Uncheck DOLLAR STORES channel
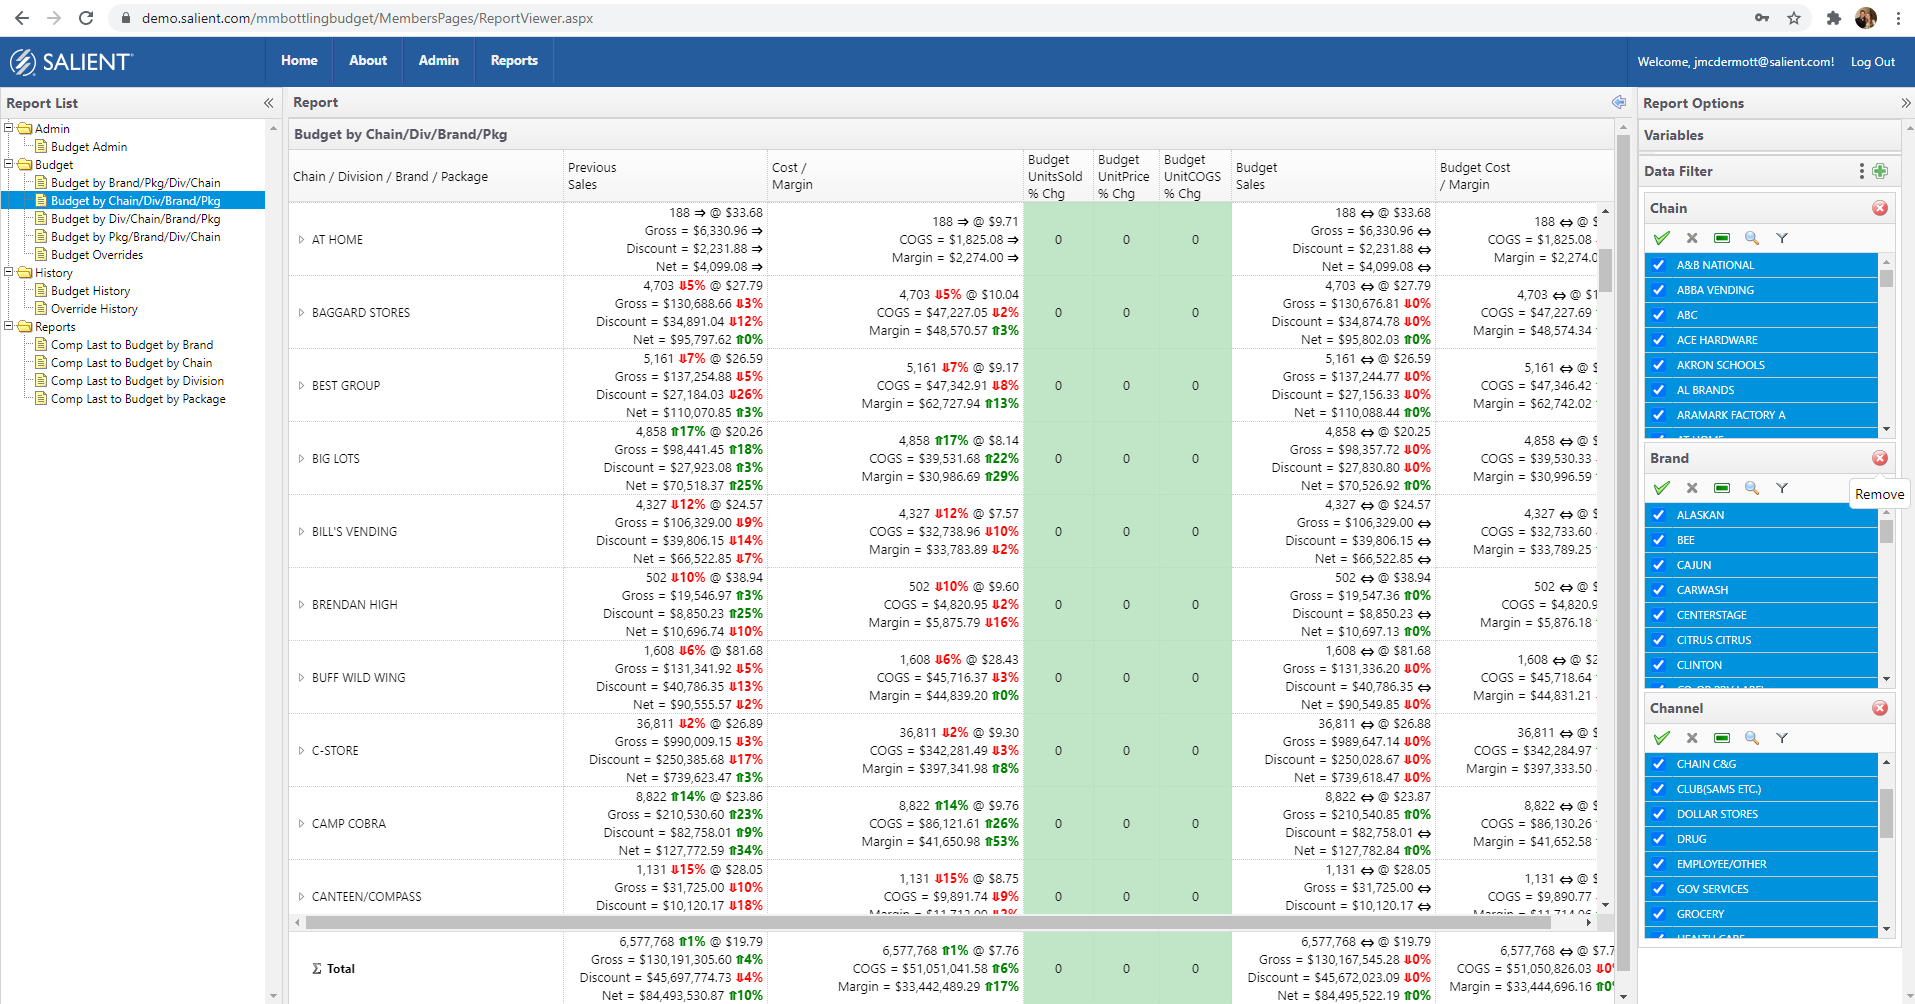The width and height of the screenshot is (1915, 1004). tap(1659, 814)
